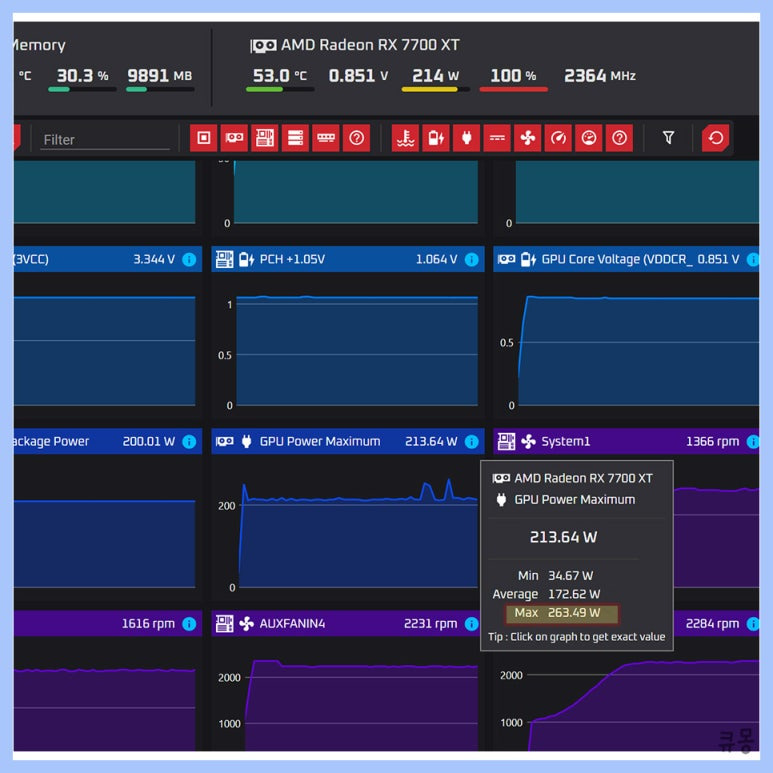The width and height of the screenshot is (773, 773).
Task: Click the PCH +1.05V voltage graph
Action: [x=357, y=351]
